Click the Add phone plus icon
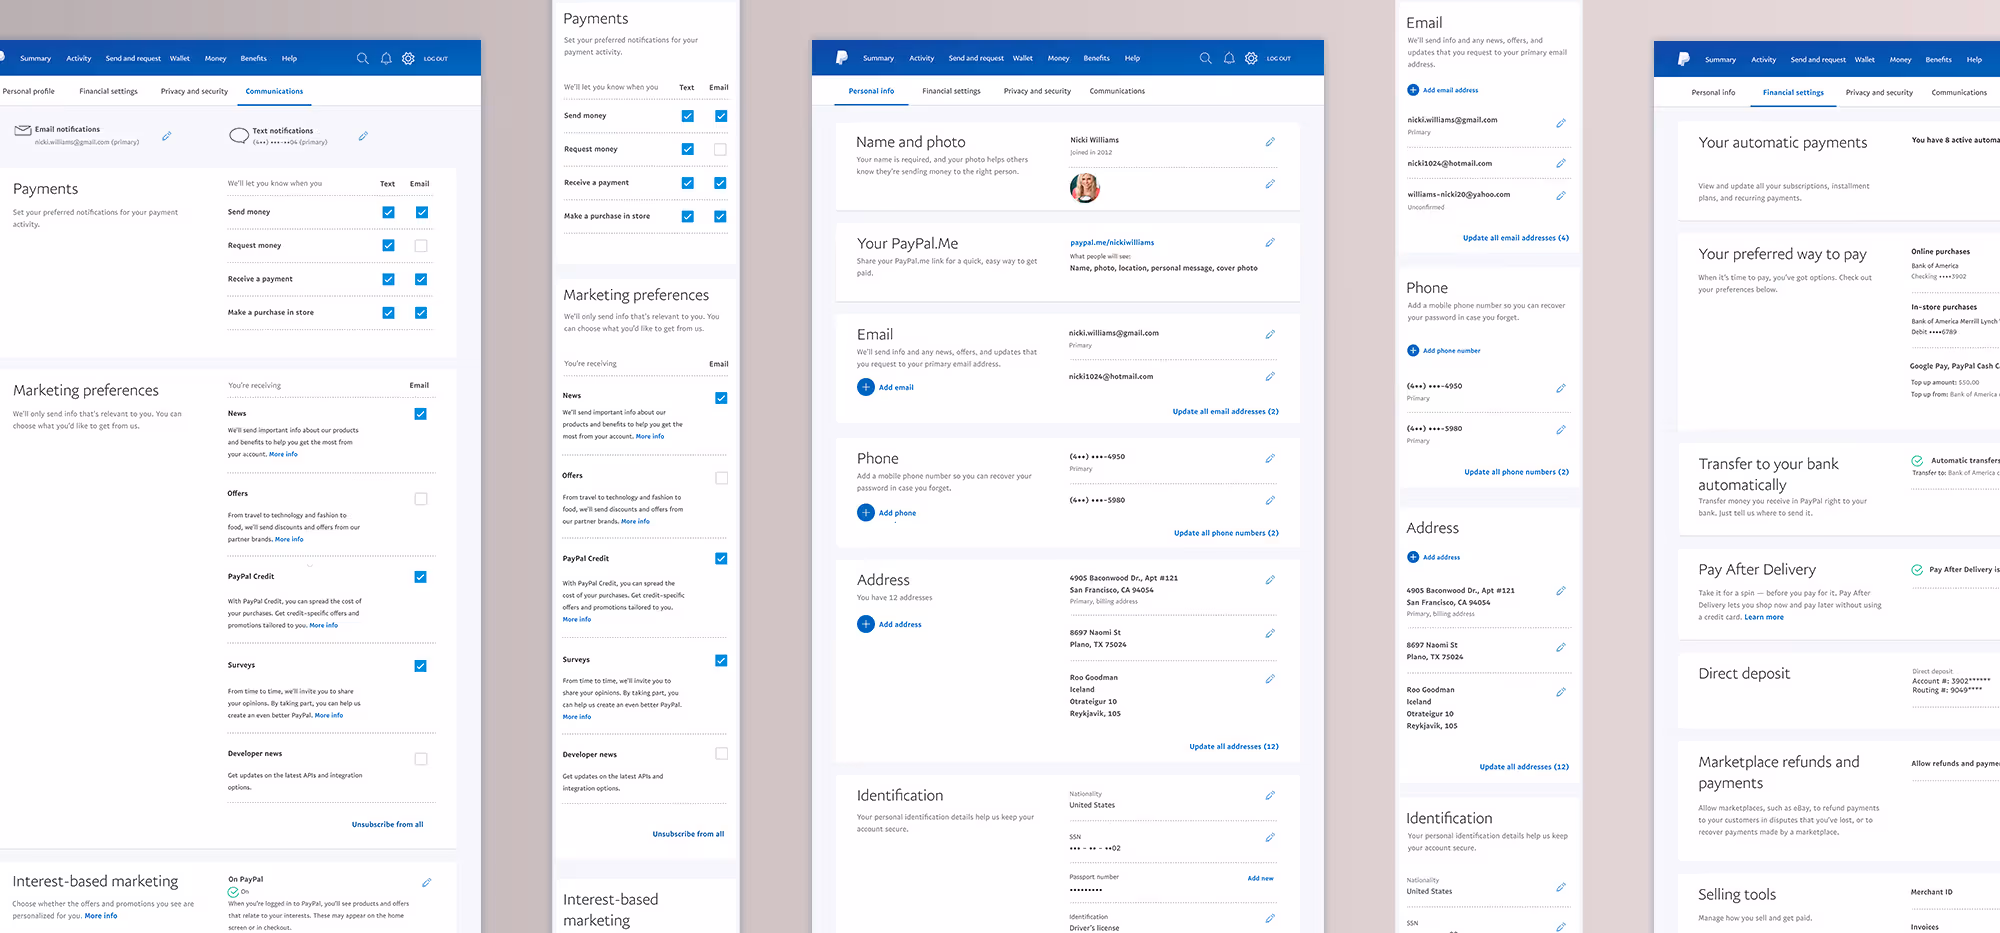This screenshot has width=2000, height=933. coord(865,512)
